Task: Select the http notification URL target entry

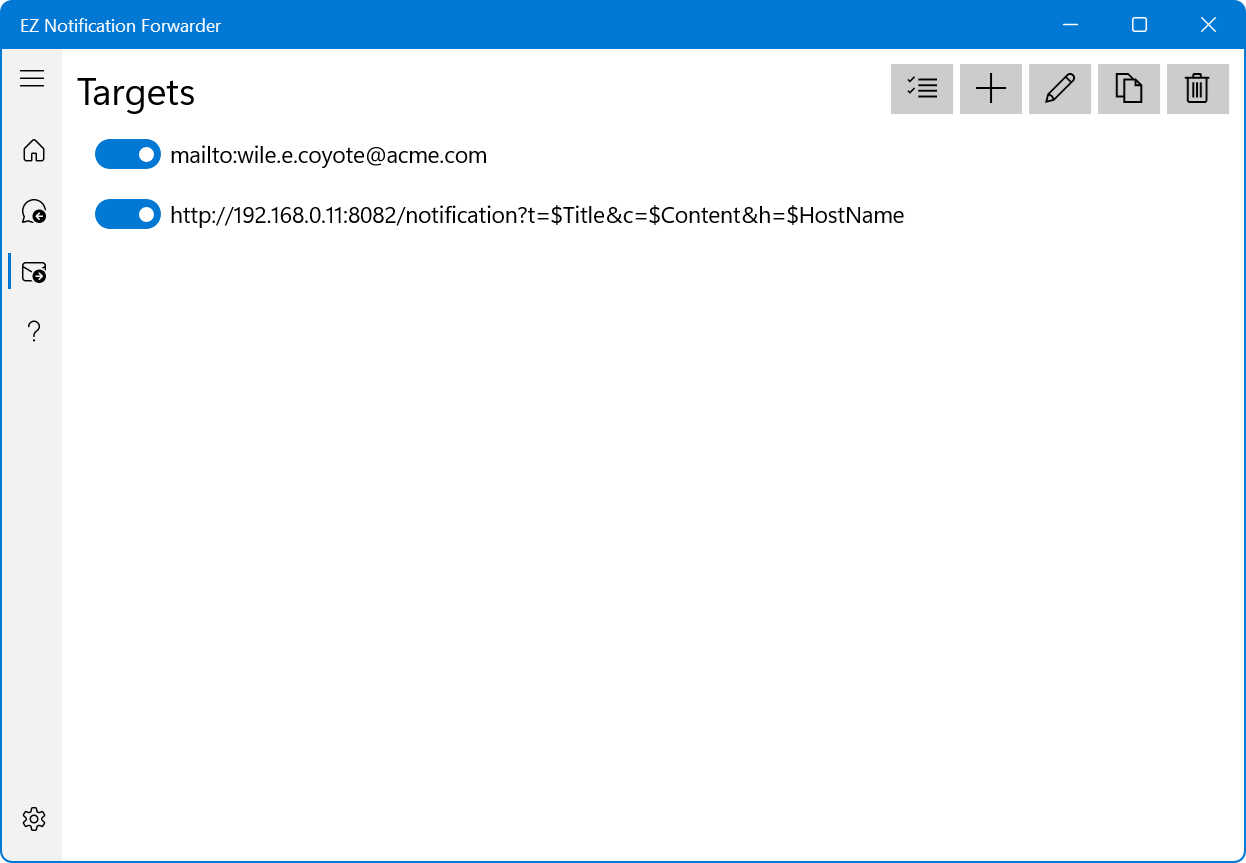Action: point(537,216)
